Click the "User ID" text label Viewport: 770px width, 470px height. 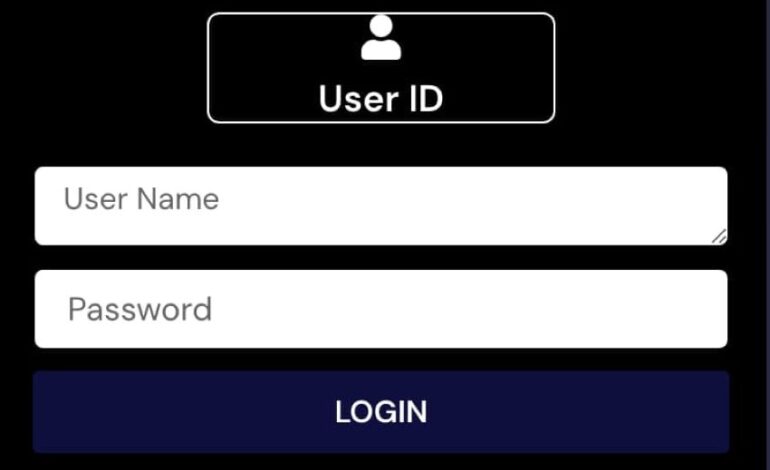(x=381, y=99)
